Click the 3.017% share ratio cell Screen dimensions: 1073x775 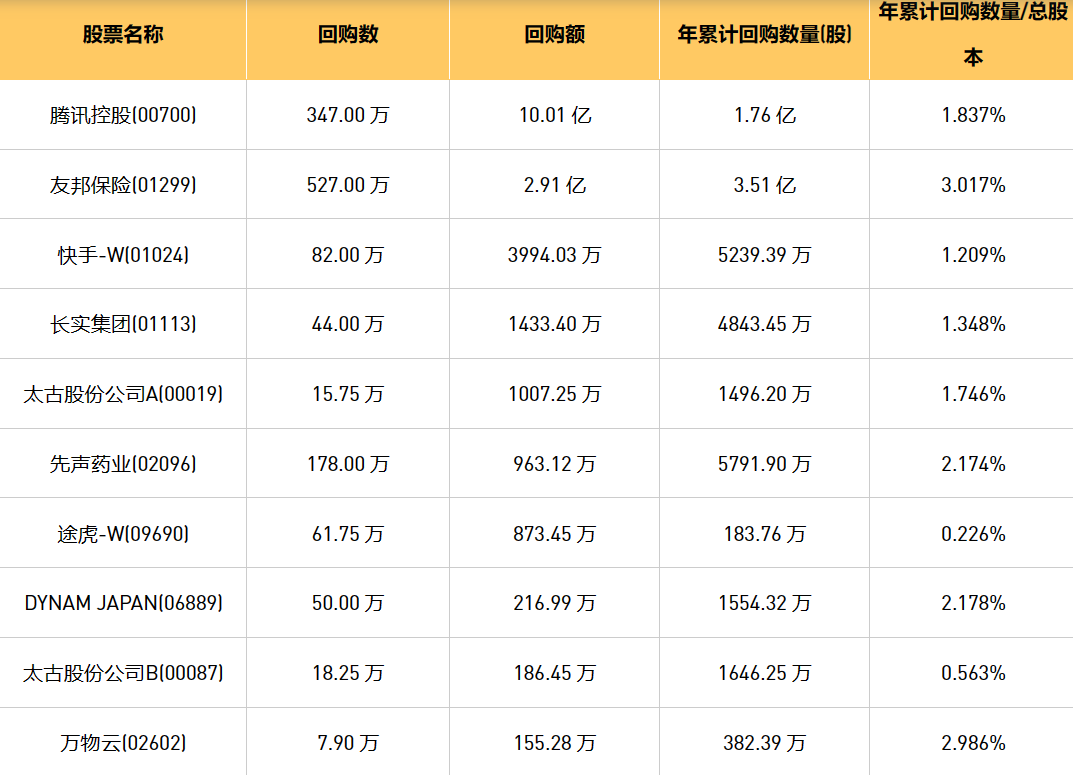click(973, 185)
